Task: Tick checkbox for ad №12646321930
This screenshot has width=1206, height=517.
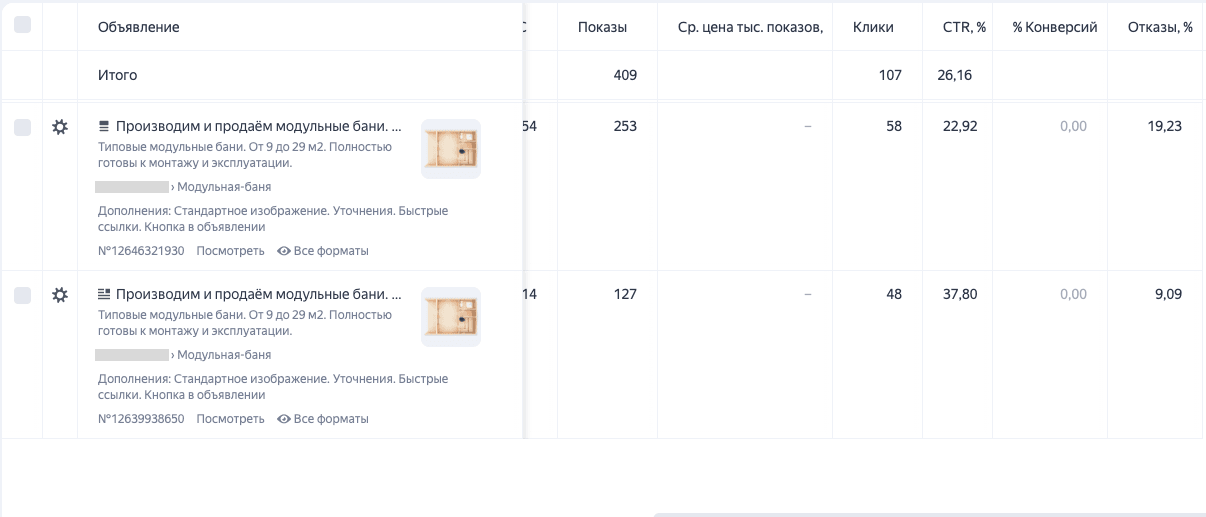Action: point(22,127)
